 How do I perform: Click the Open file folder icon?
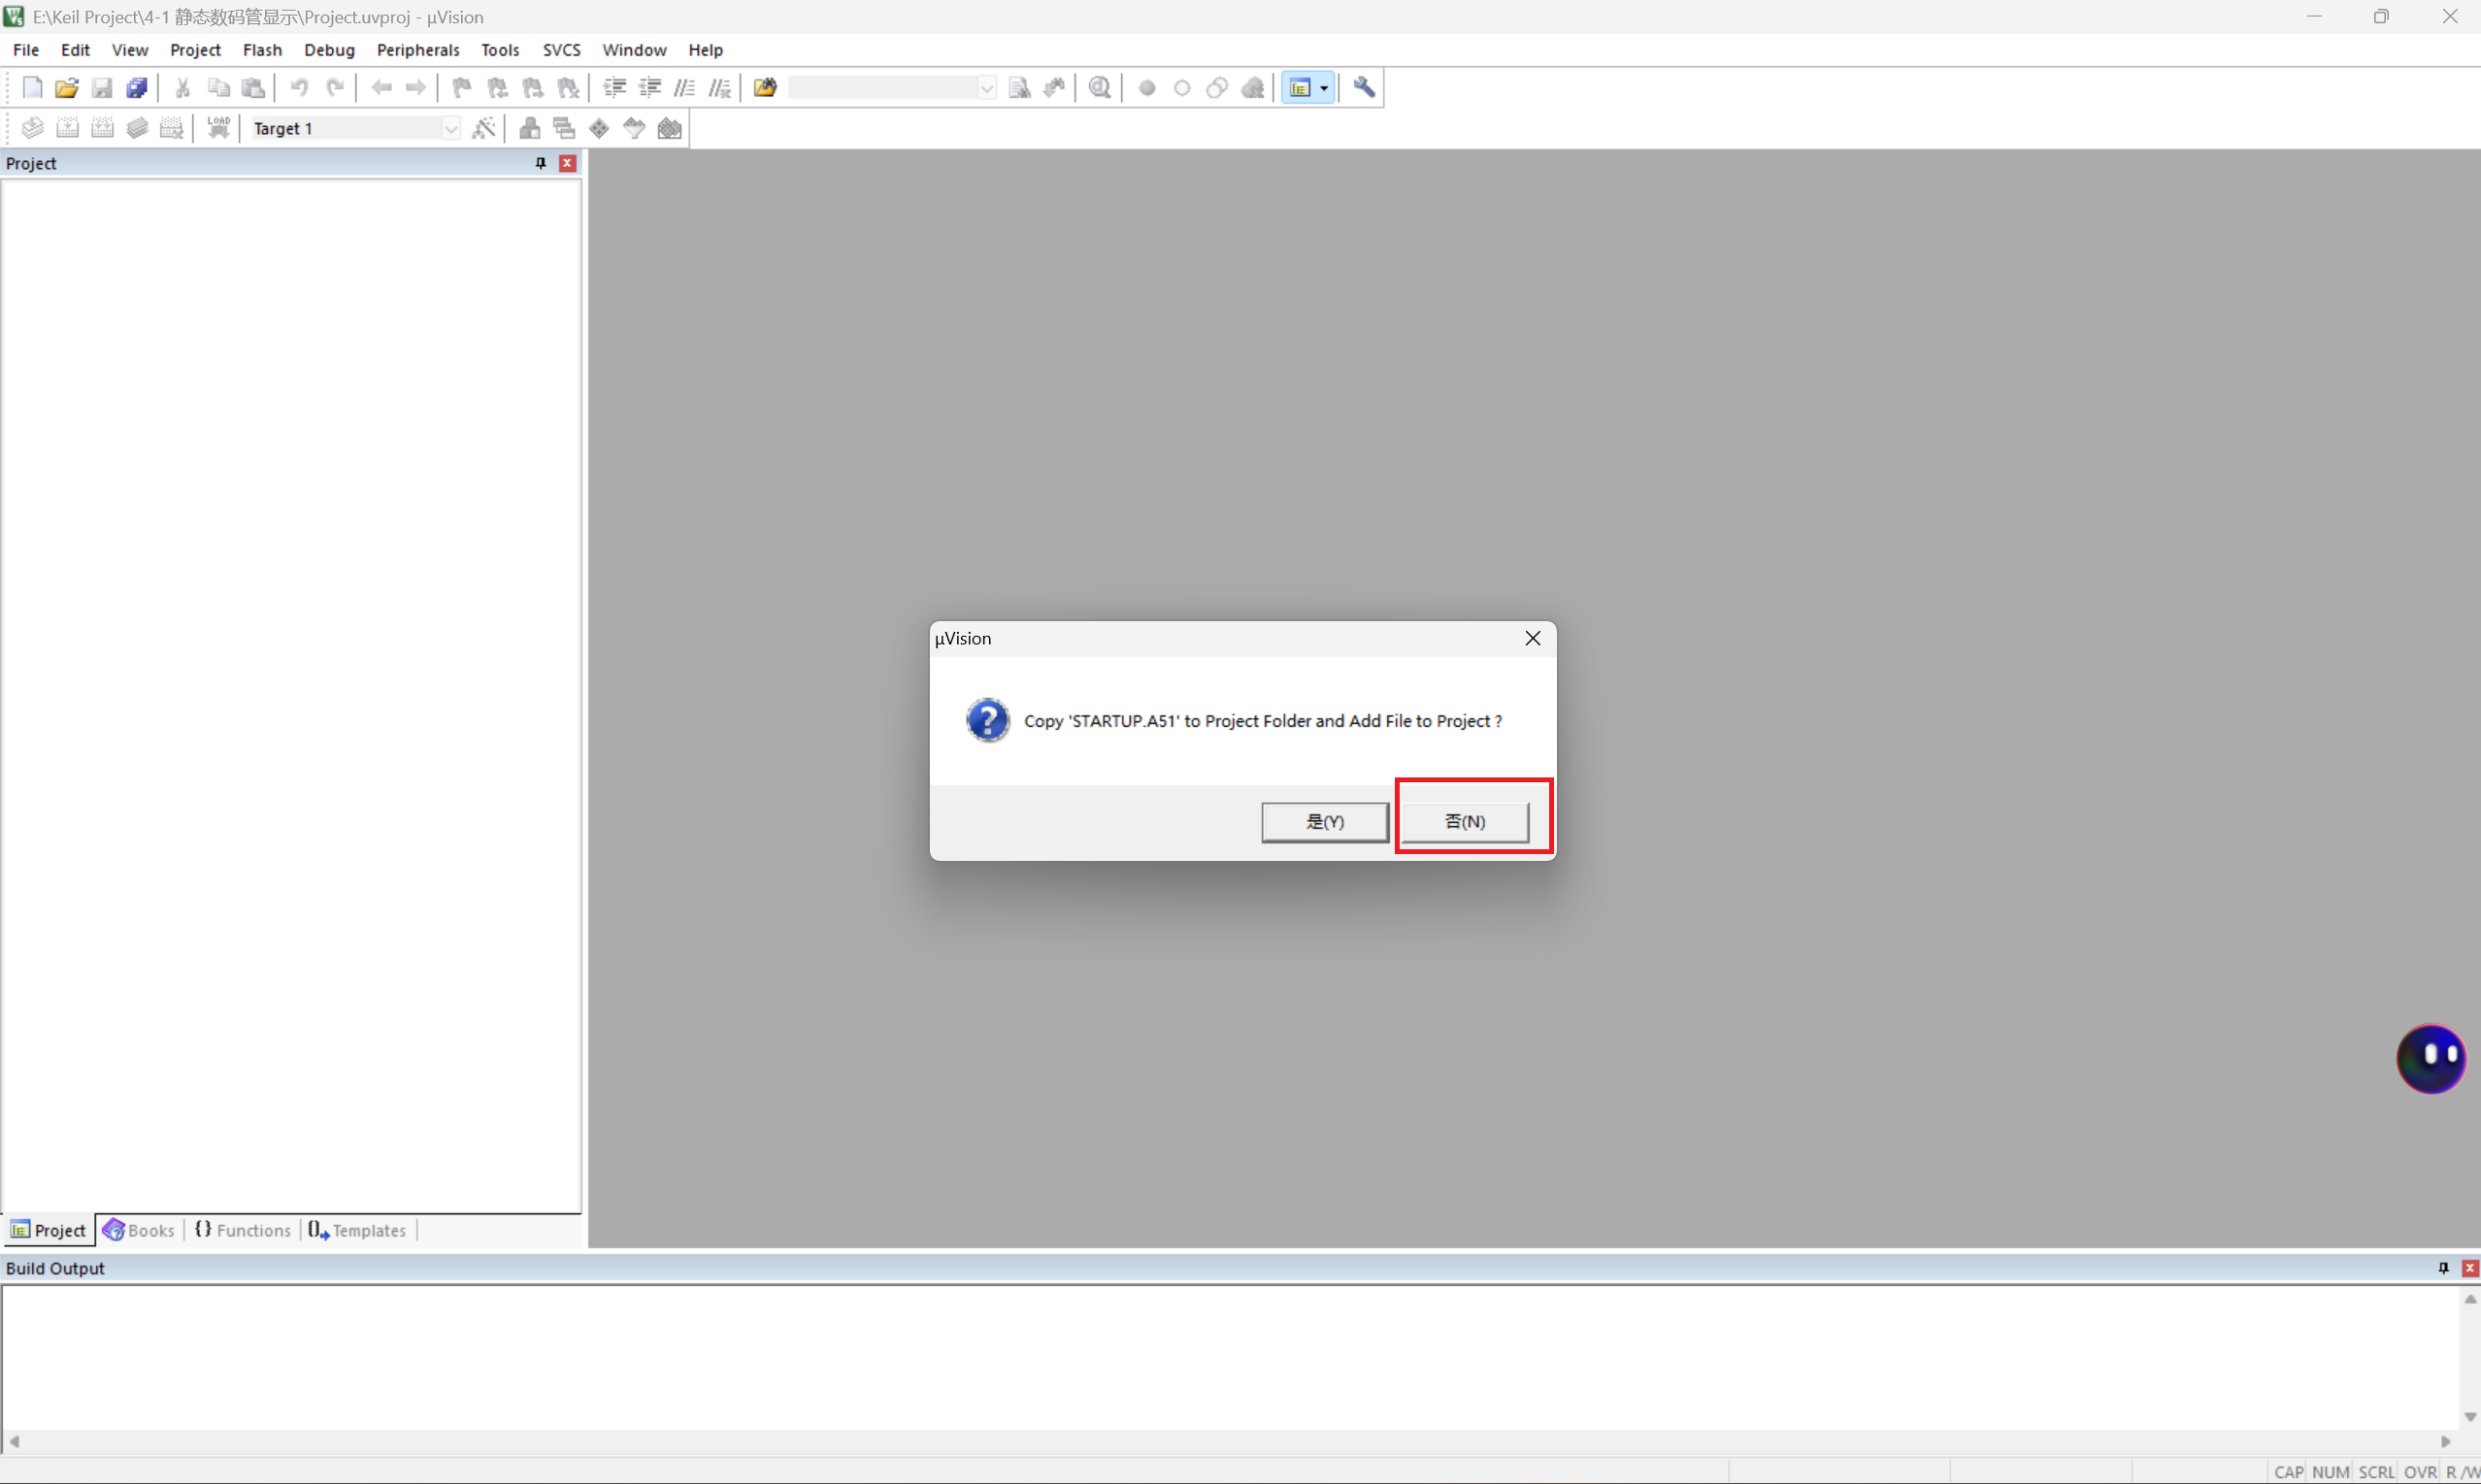coord(67,88)
